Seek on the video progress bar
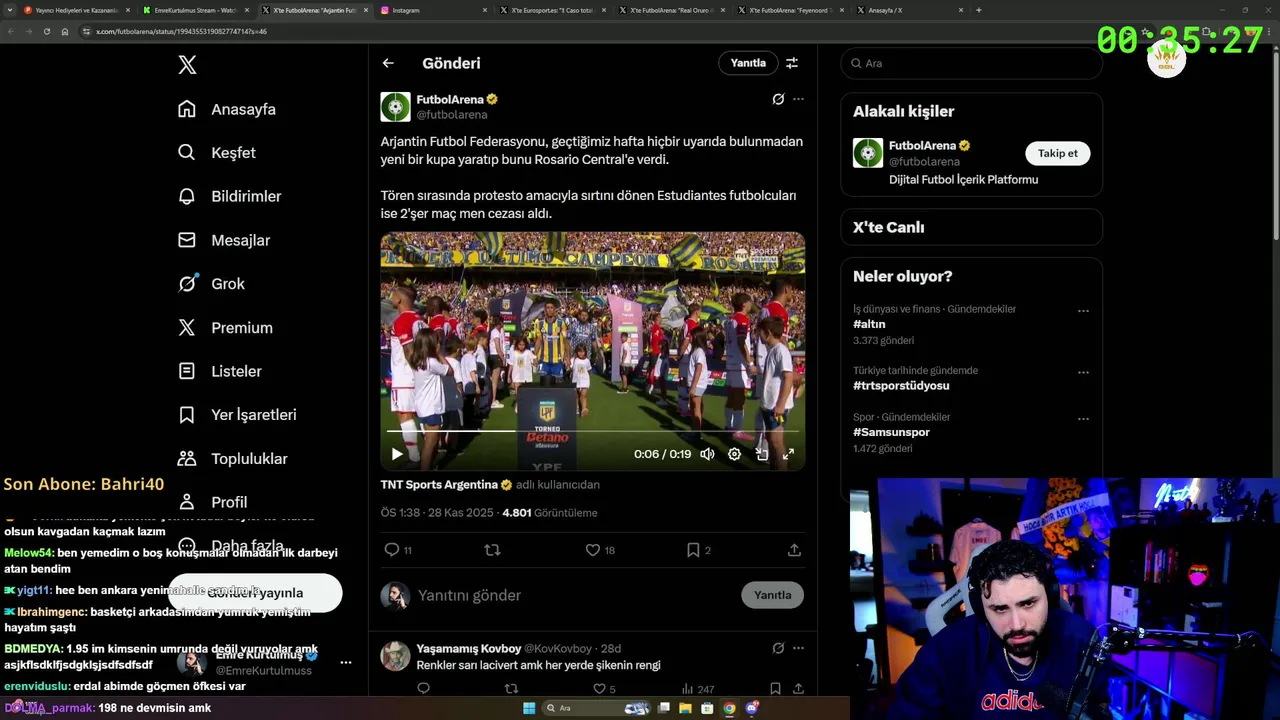1280x720 pixels. click(x=592, y=431)
